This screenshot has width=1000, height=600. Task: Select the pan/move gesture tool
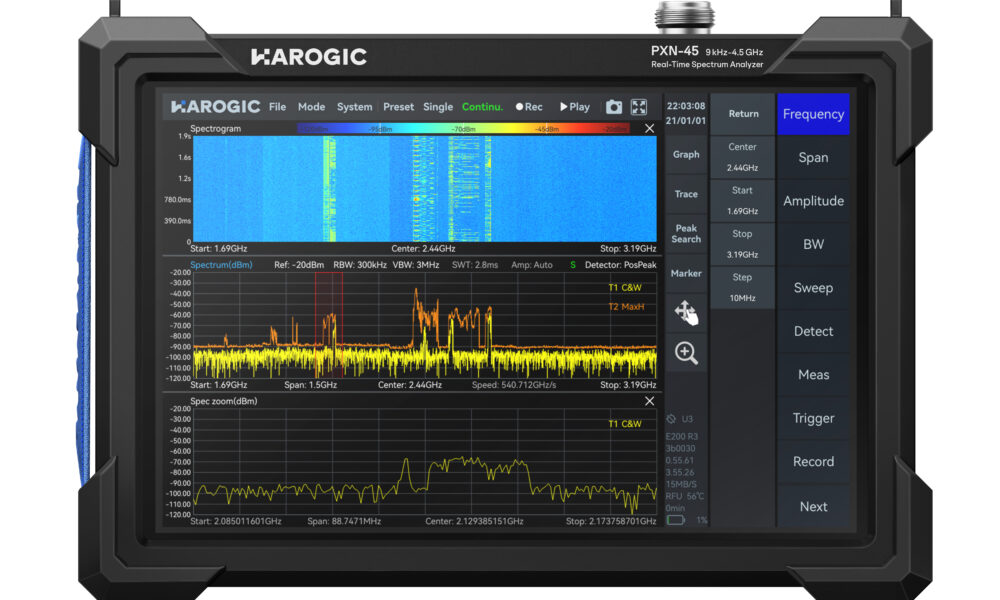686,313
